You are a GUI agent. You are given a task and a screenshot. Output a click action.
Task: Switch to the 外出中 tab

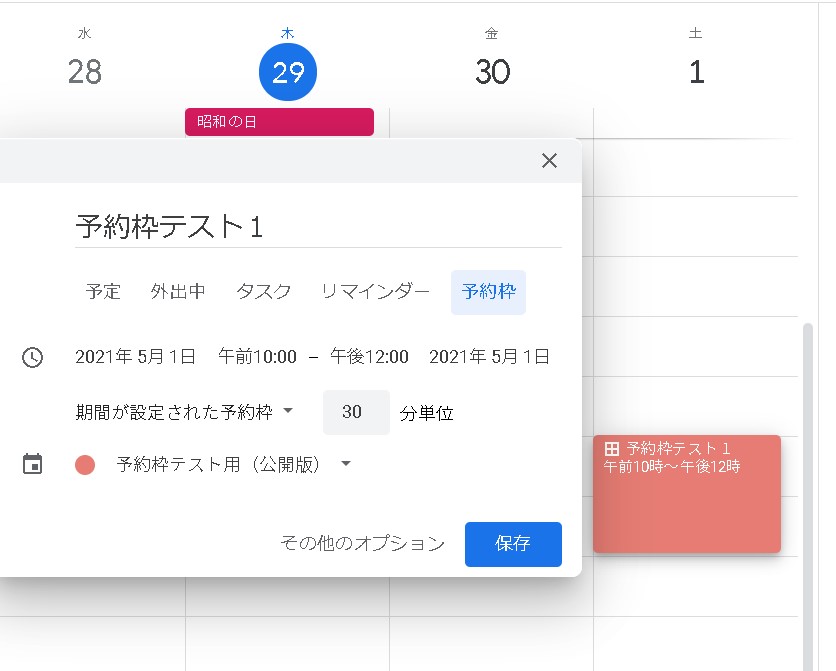click(178, 292)
